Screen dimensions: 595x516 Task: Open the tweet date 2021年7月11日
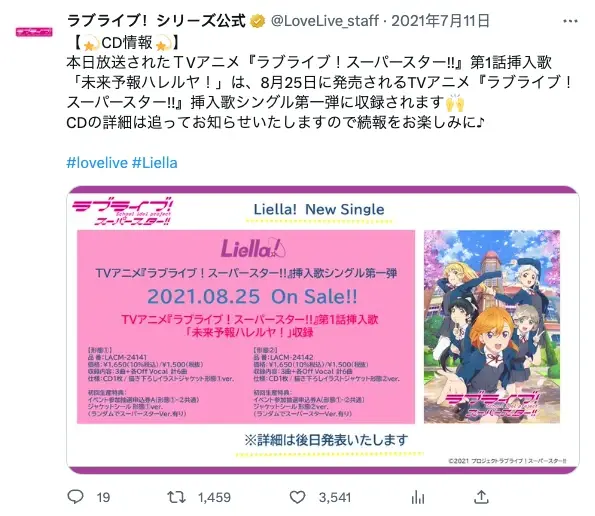click(x=441, y=21)
